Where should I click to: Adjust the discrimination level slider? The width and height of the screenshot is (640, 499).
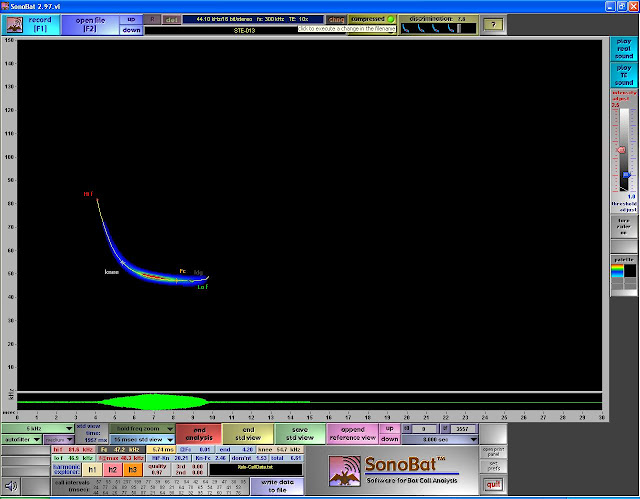pos(459,29)
